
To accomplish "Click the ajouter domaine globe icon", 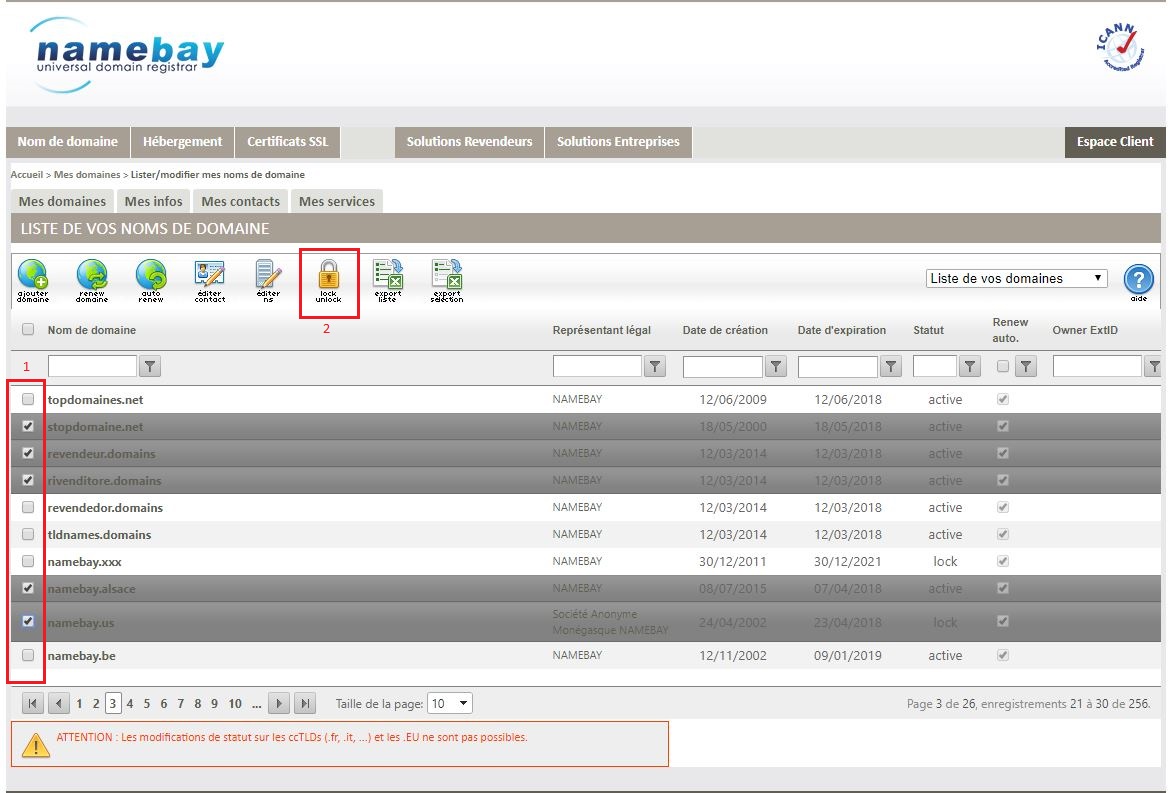I will tap(33, 279).
